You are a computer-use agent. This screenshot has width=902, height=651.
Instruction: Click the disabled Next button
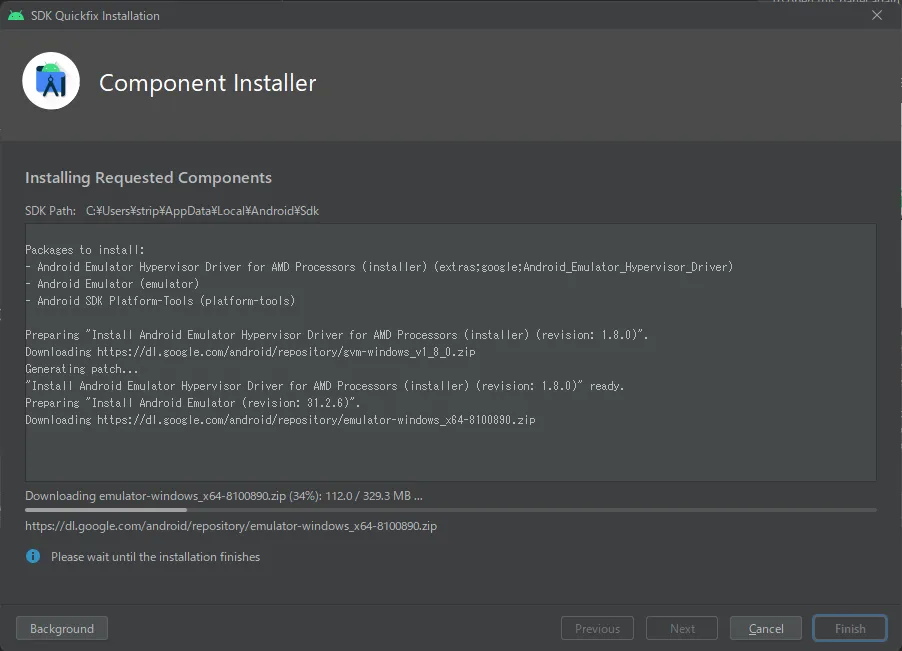[682, 629]
